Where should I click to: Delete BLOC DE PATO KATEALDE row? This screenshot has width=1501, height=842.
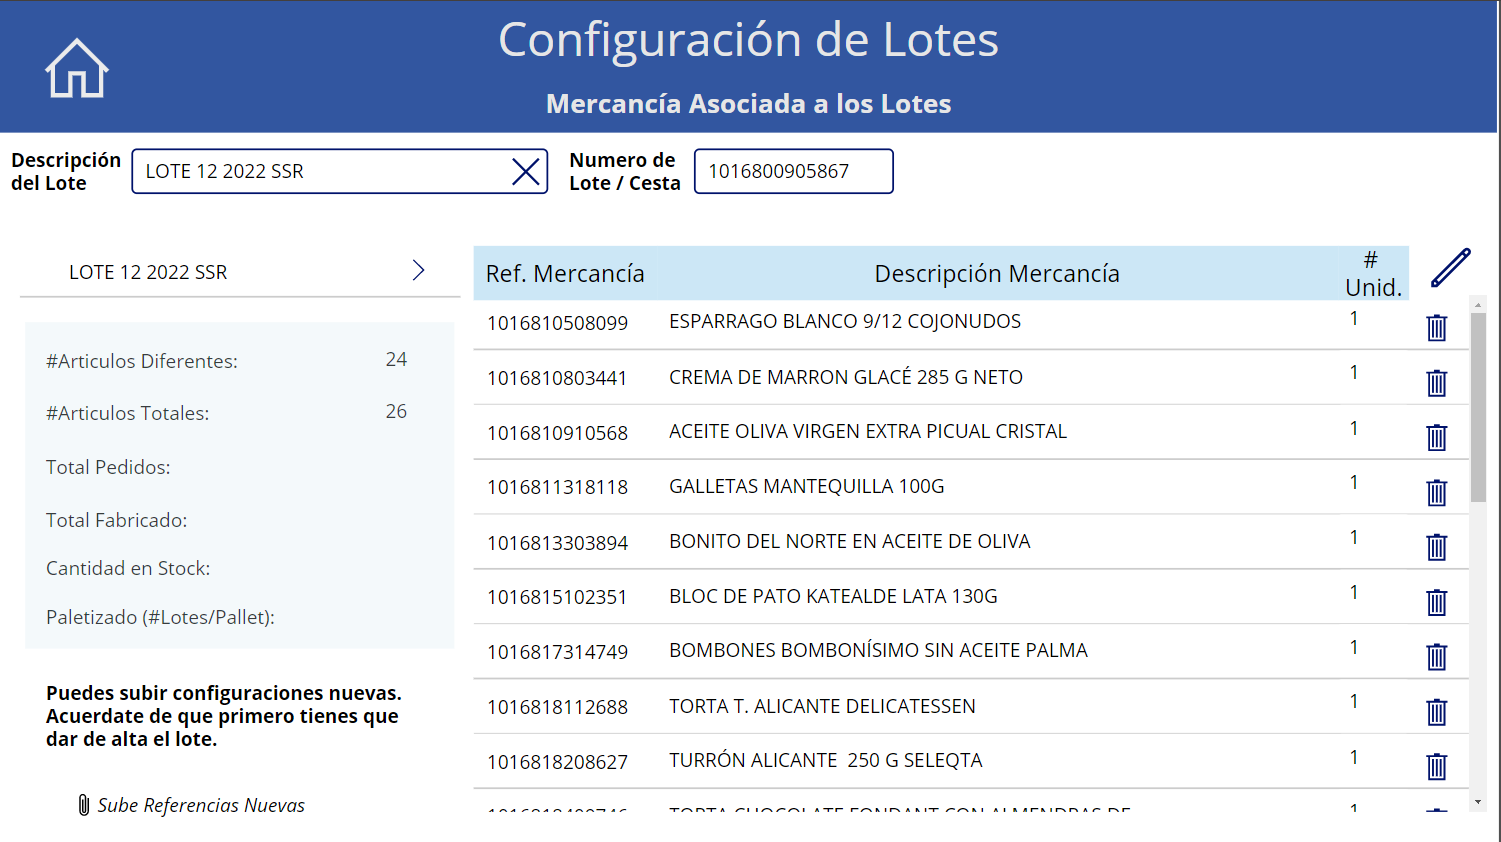(x=1436, y=602)
